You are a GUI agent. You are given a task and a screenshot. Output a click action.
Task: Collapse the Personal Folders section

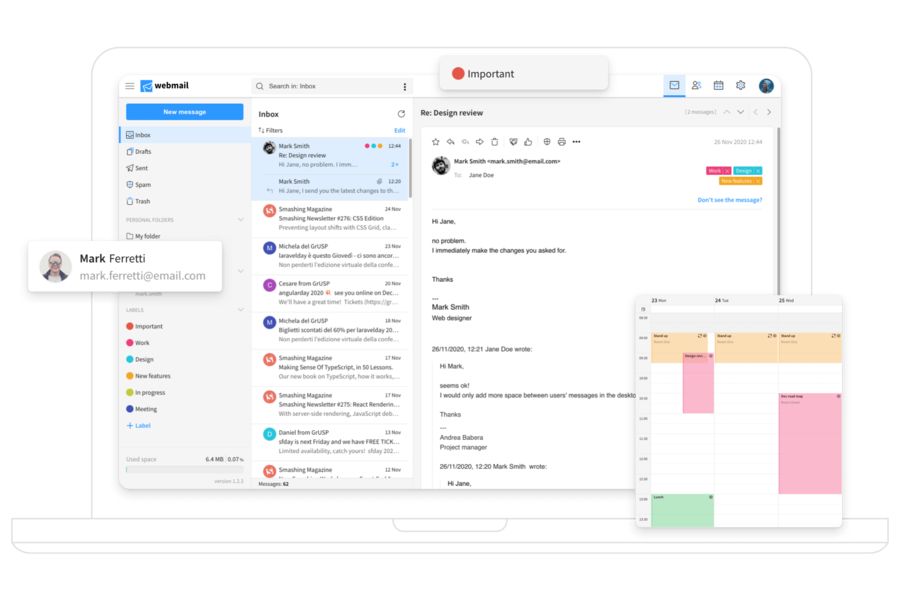(x=240, y=220)
